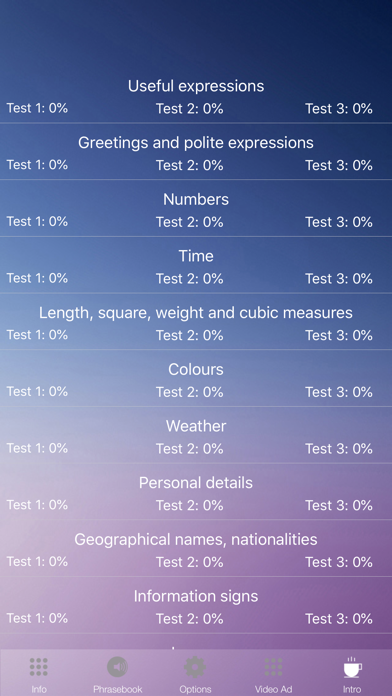Start Test 2 for Information signs

click(x=190, y=618)
